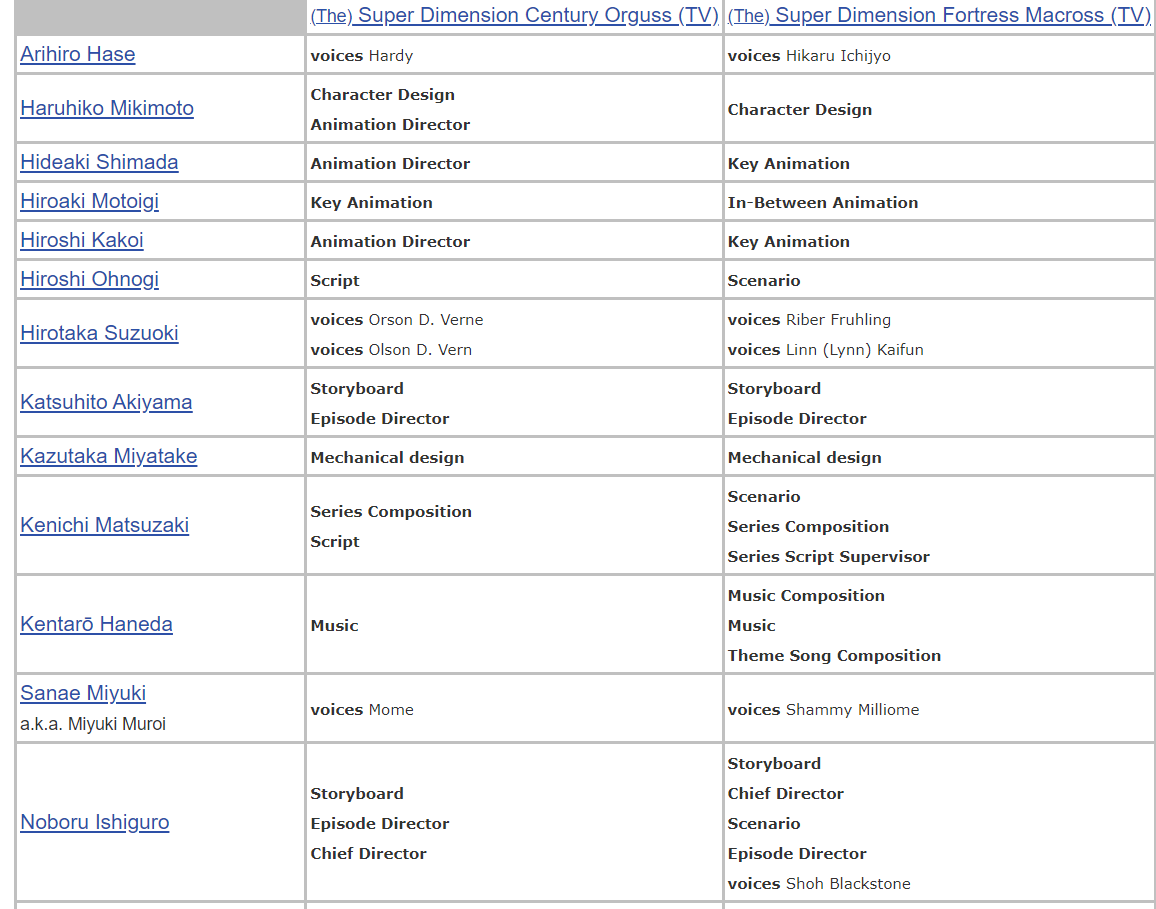Click Orguss 'Animation Director' in Shimada row
The image size is (1156, 909).
(390, 164)
